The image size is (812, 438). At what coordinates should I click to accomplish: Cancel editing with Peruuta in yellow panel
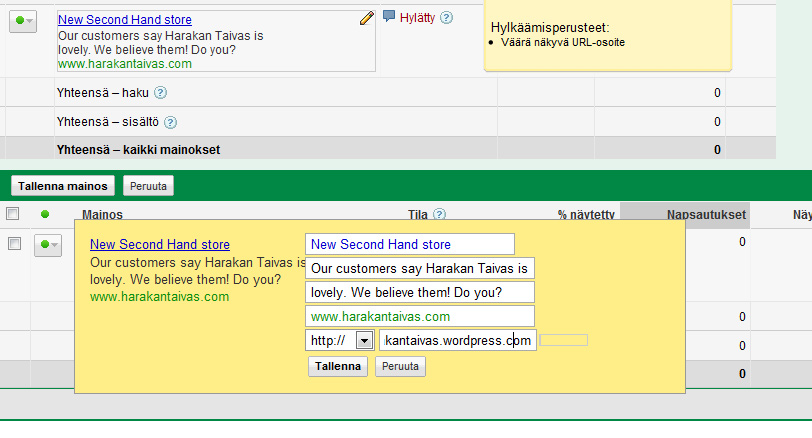tap(400, 366)
